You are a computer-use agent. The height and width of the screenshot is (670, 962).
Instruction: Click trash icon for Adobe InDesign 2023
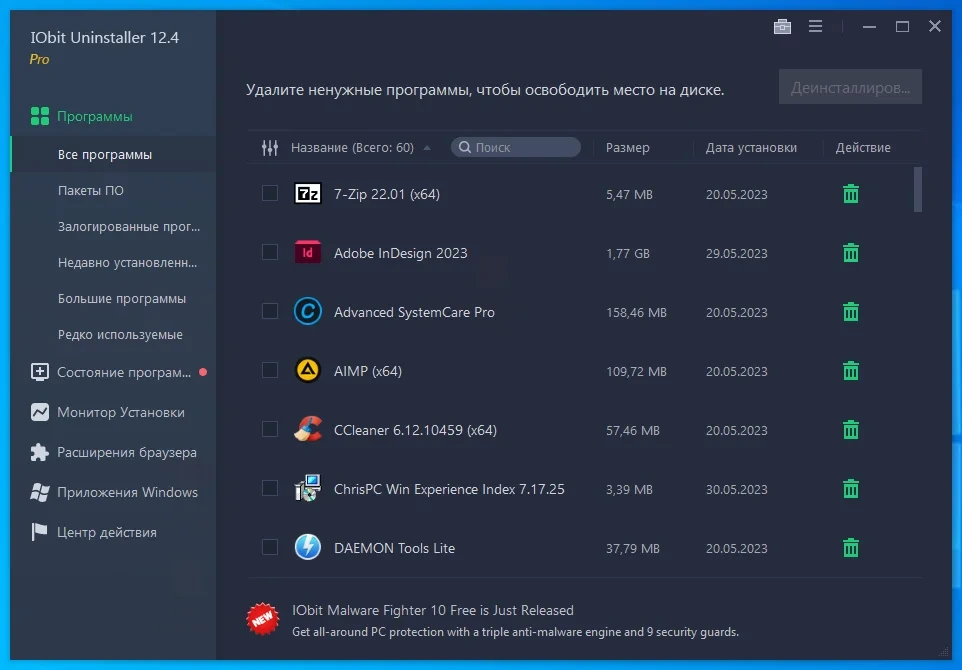850,253
